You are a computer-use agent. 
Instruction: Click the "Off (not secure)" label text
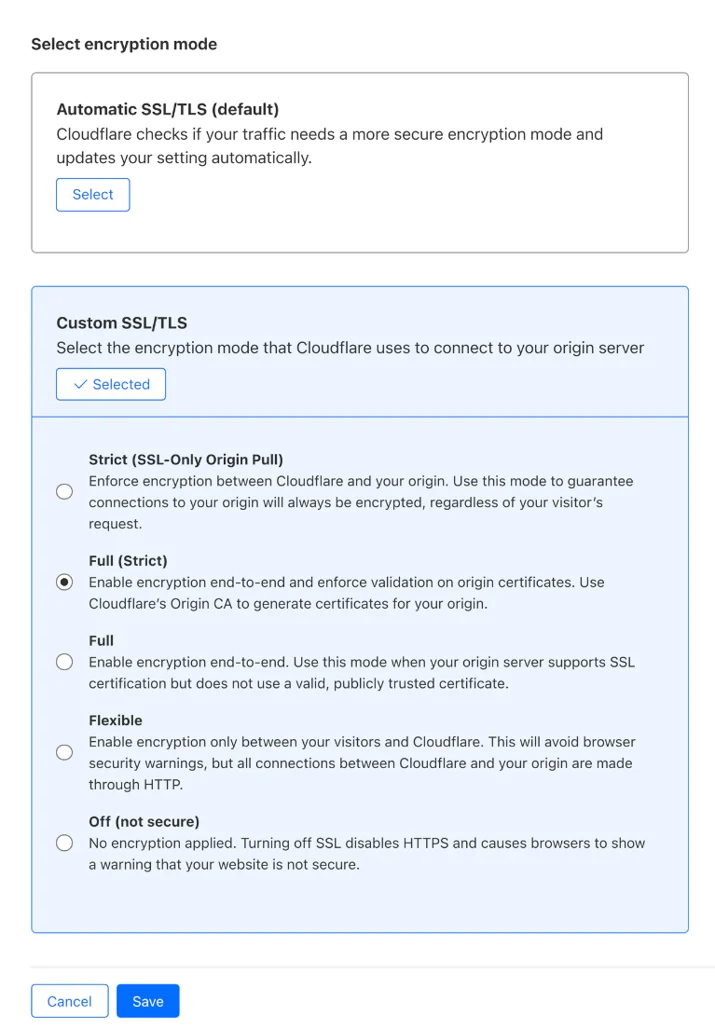click(144, 821)
